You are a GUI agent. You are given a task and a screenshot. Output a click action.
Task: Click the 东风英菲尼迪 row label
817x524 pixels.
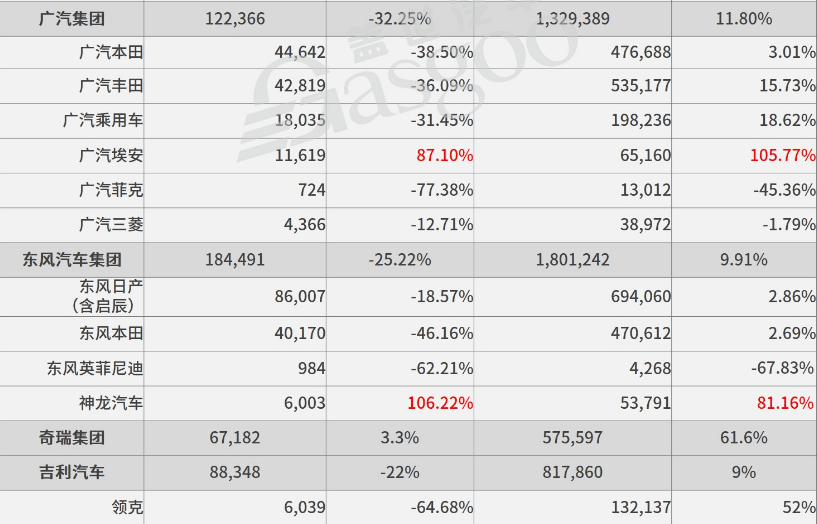click(95, 368)
